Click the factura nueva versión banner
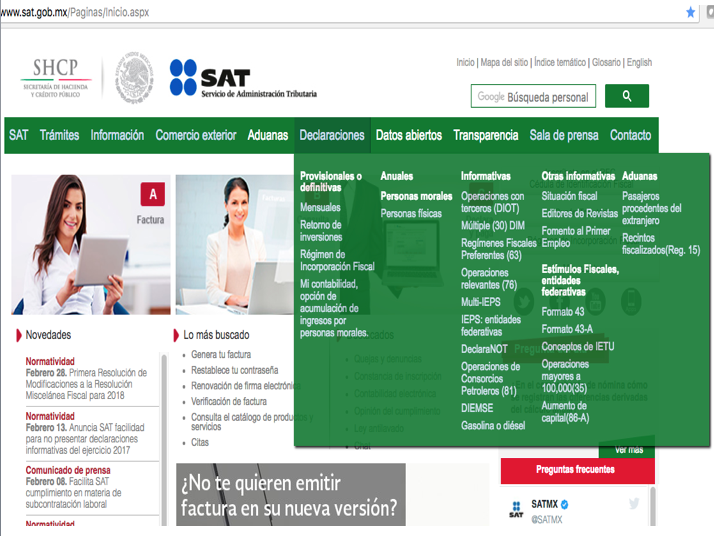 pos(291,495)
